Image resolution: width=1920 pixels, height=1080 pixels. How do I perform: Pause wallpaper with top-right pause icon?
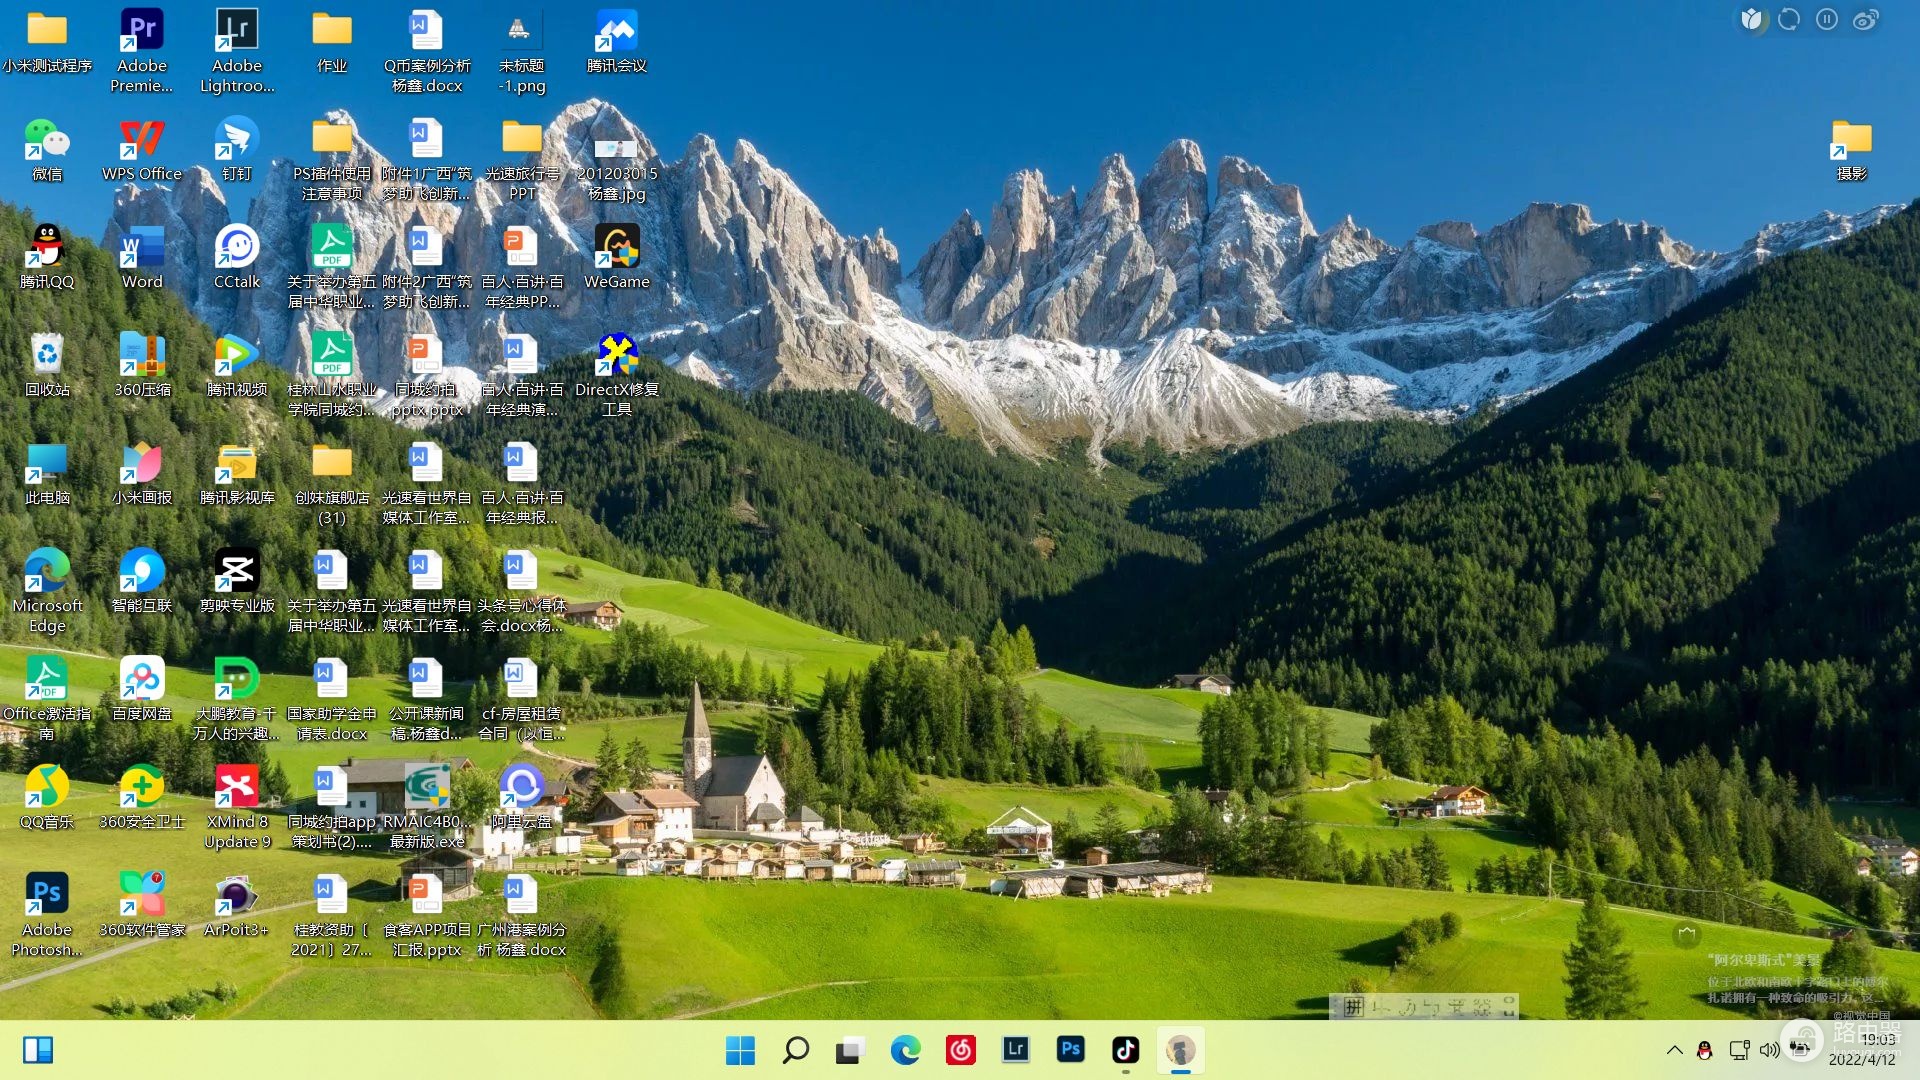[x=1827, y=19]
